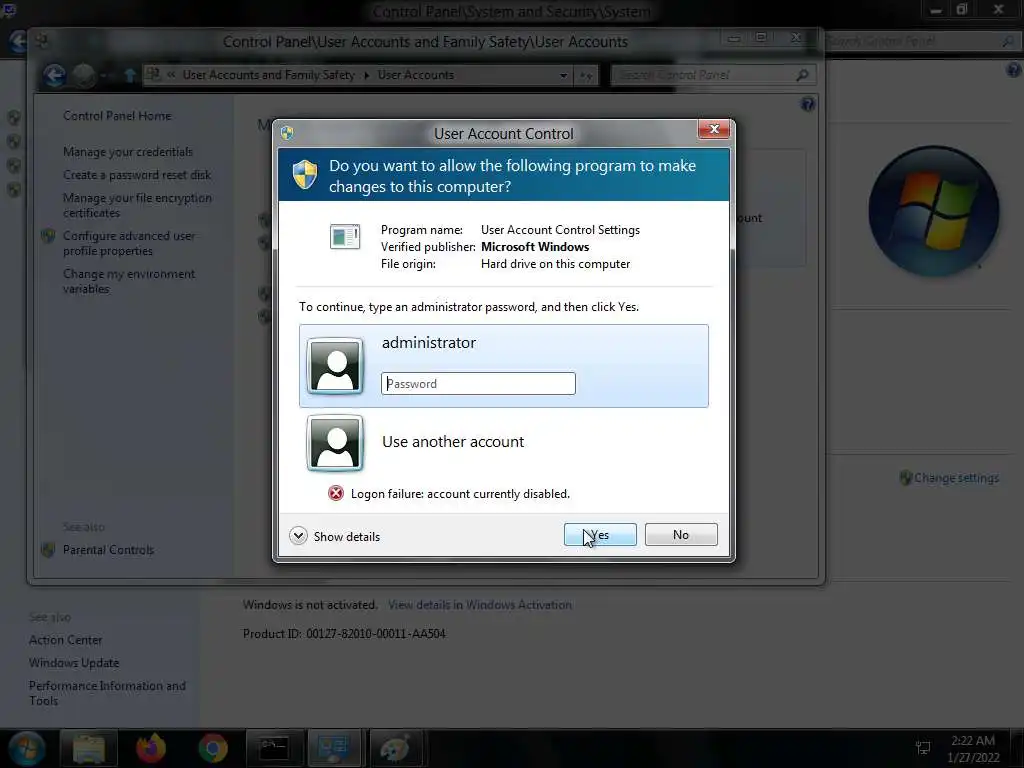
Task: Click search magnifier in User Accounts window
Action: click(803, 75)
